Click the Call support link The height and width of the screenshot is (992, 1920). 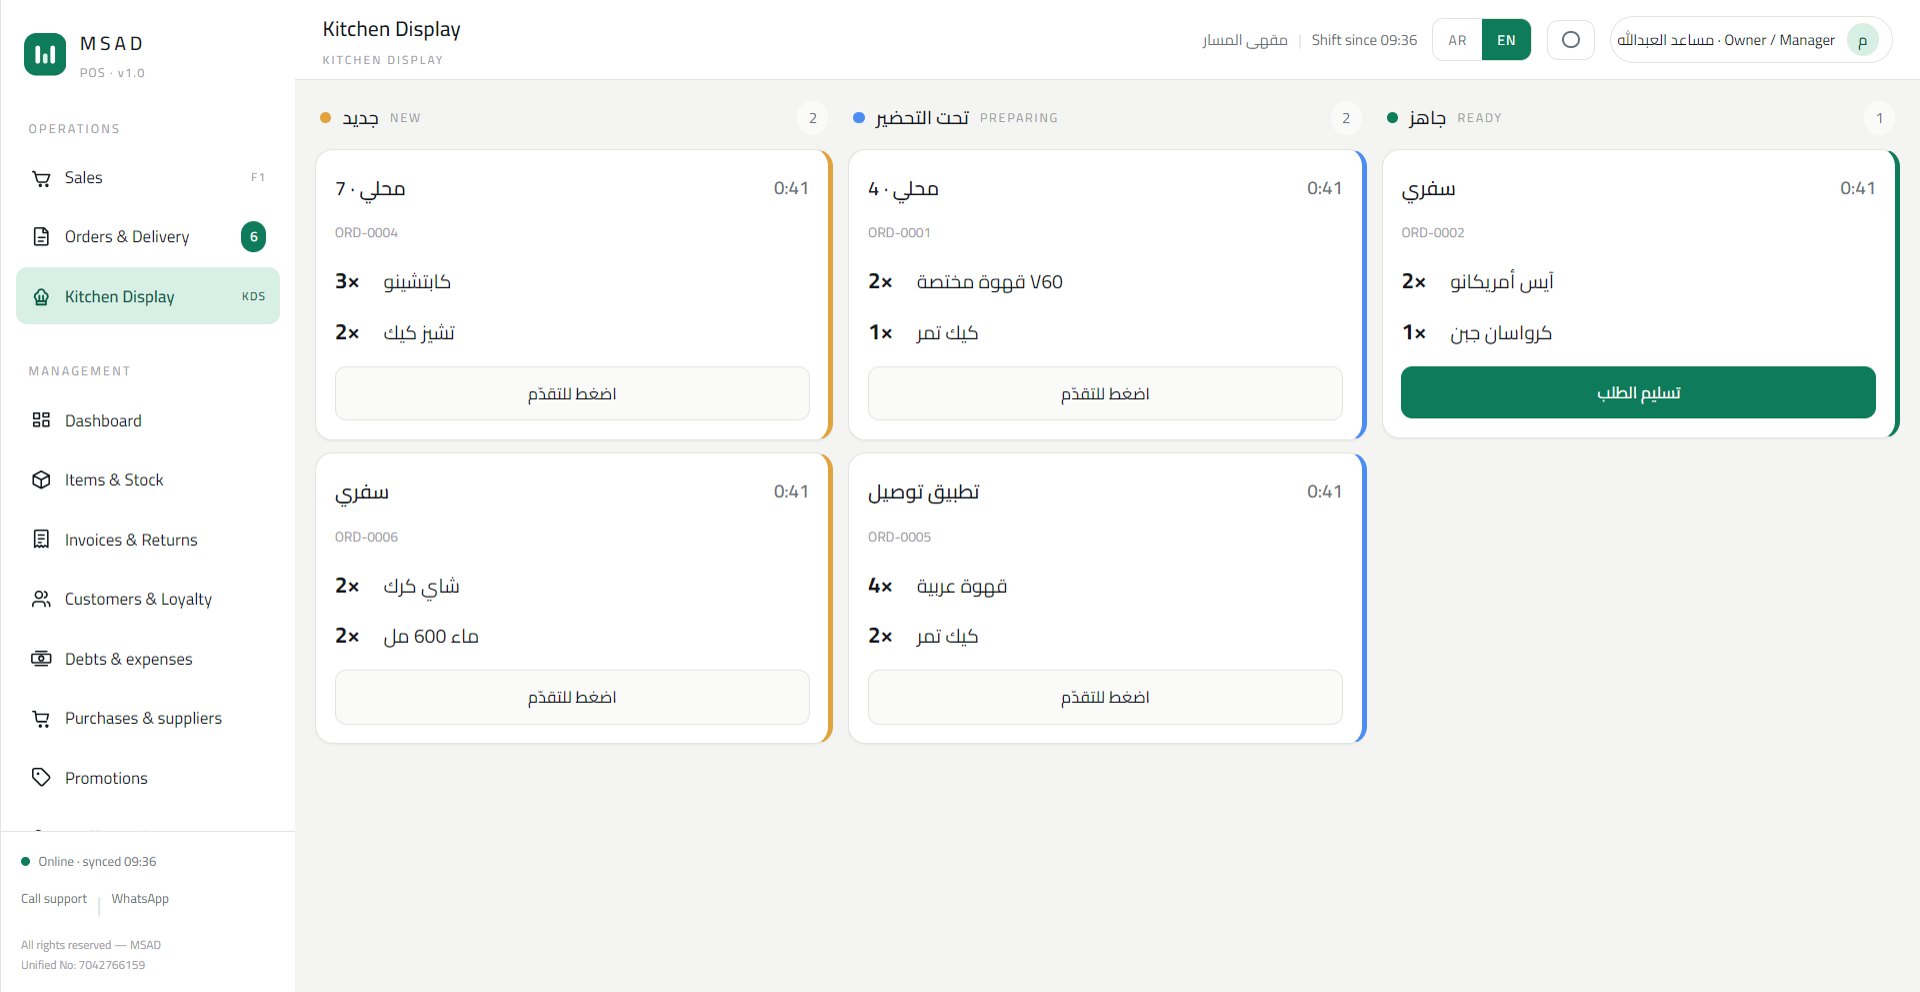point(54,899)
